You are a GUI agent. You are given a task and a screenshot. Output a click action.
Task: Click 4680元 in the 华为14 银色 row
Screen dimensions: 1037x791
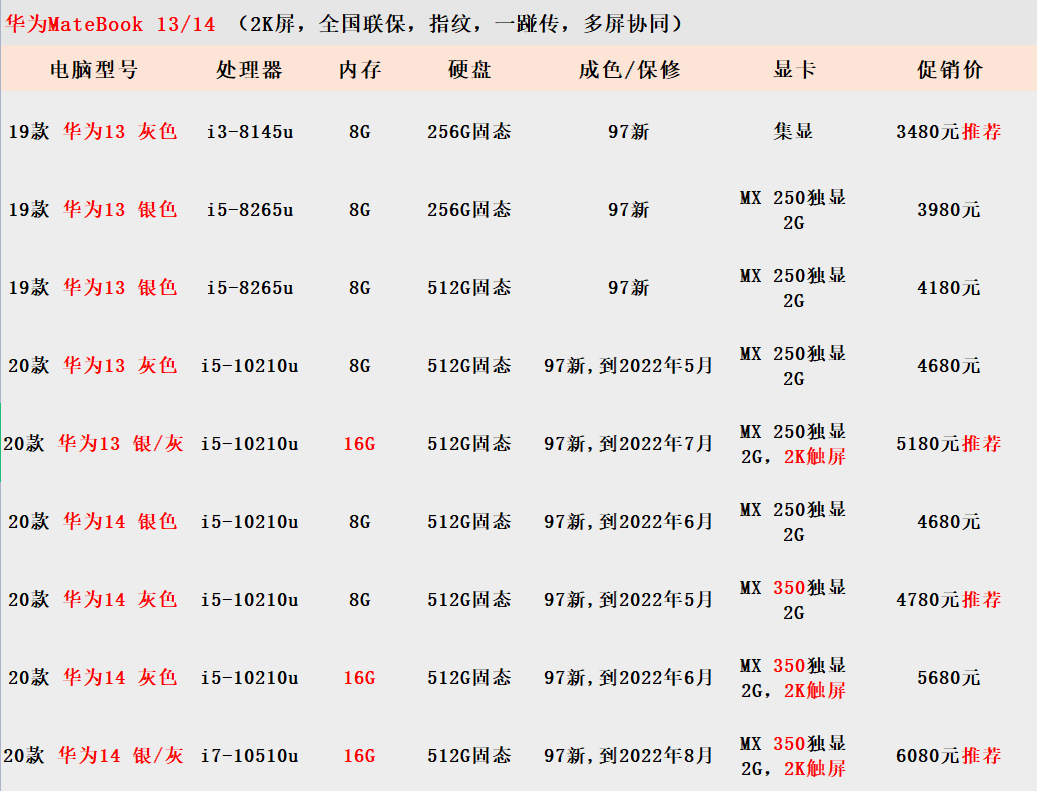948,522
